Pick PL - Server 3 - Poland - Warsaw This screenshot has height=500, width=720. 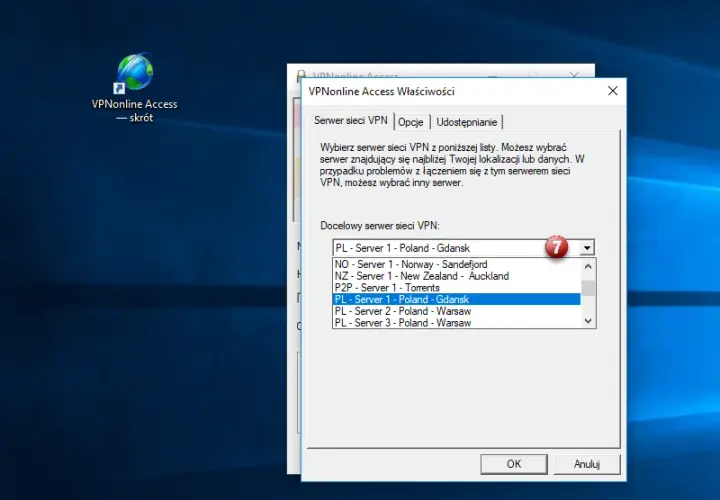(456, 323)
